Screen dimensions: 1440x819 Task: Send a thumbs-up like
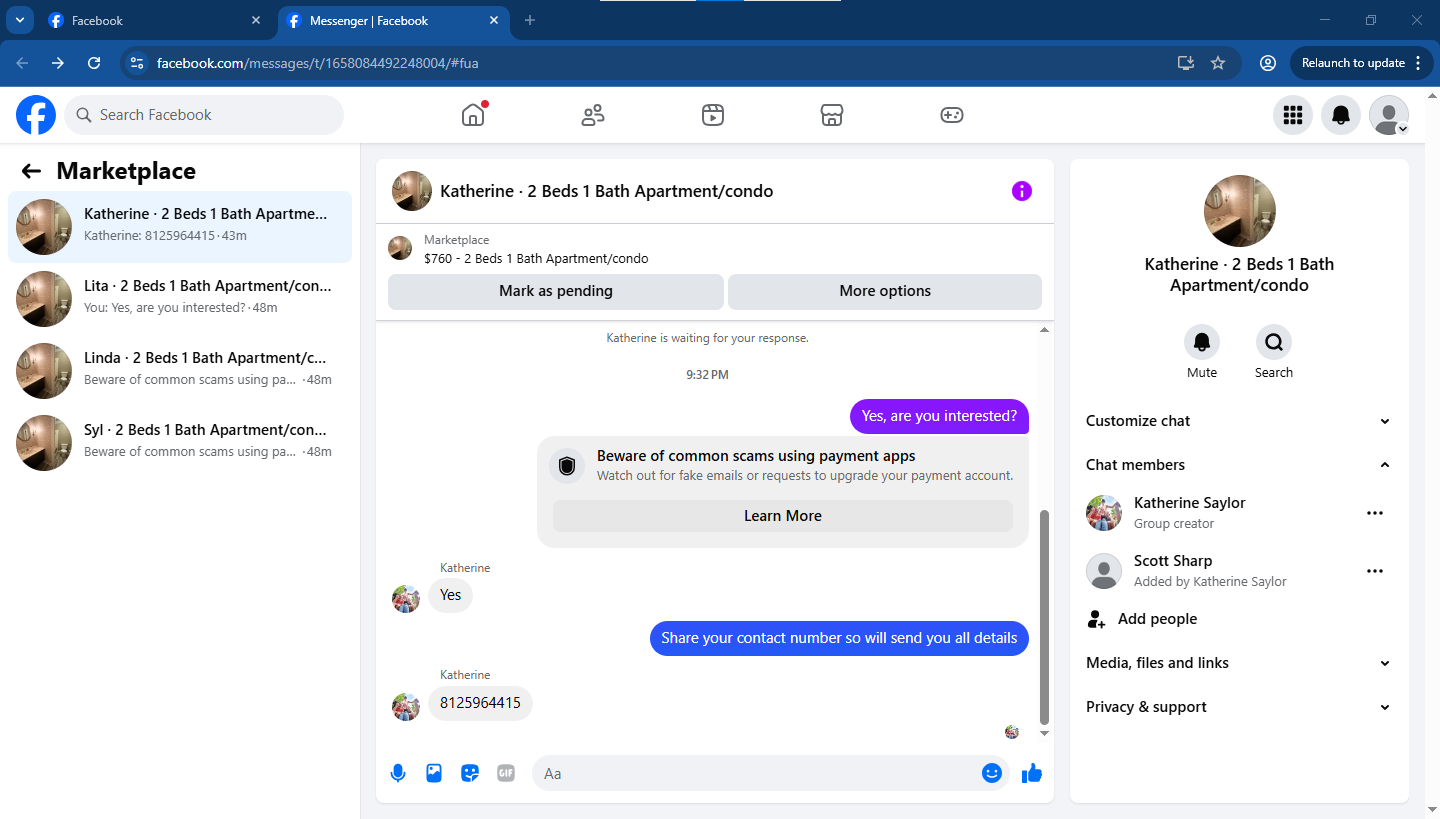(1032, 773)
